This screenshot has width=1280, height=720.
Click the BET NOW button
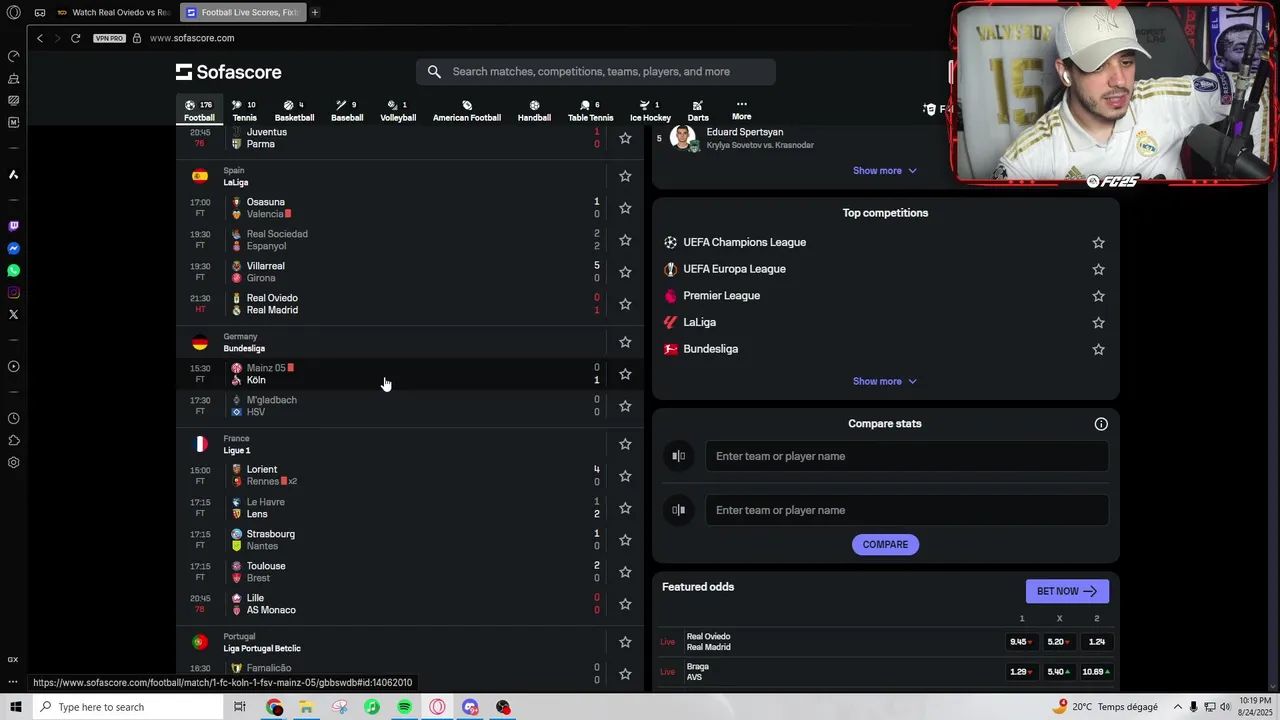coord(1067,591)
